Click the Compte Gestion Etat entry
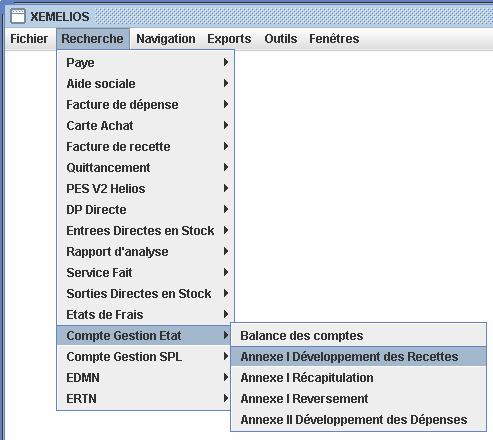The height and width of the screenshot is (440, 493). [x=144, y=335]
